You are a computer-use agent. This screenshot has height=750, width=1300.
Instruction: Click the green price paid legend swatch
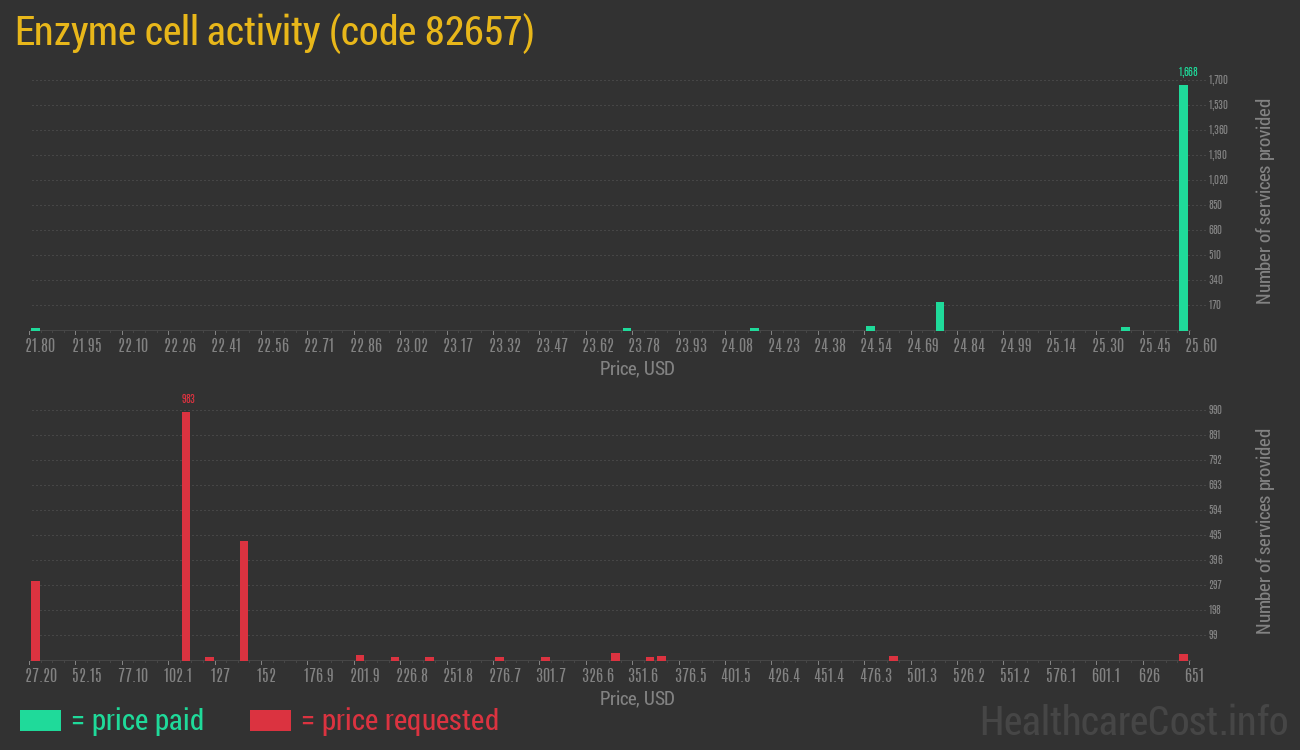[x=40, y=720]
